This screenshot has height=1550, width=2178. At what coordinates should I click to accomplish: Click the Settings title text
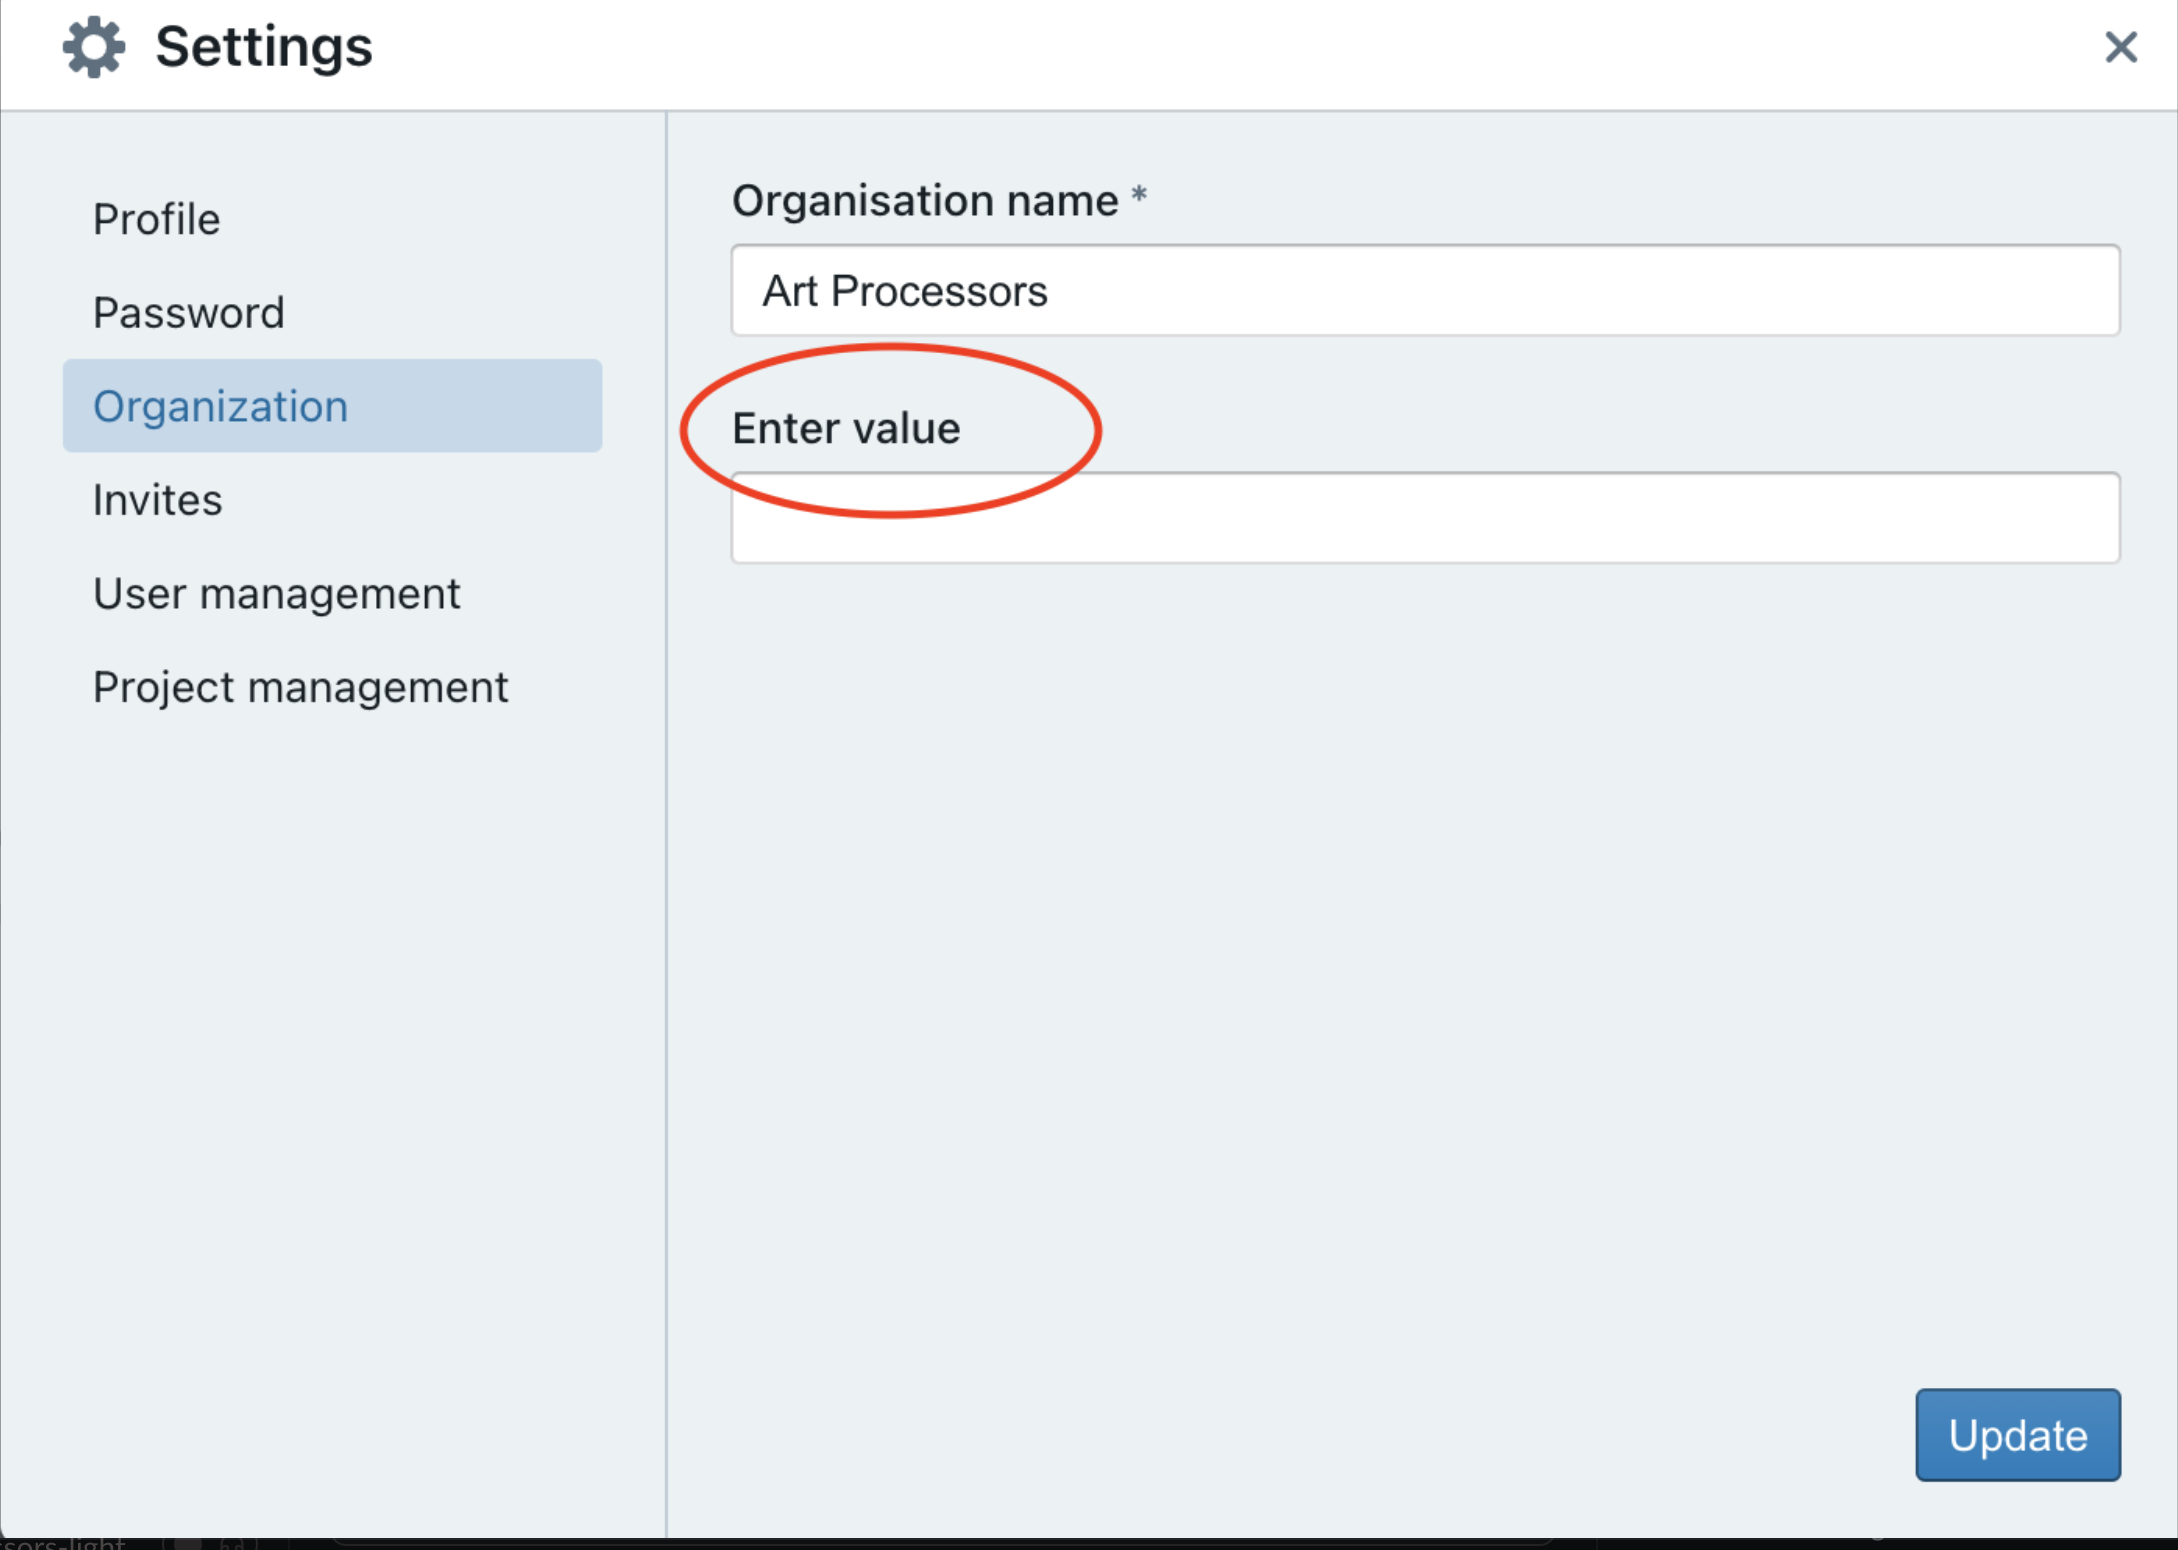[263, 46]
